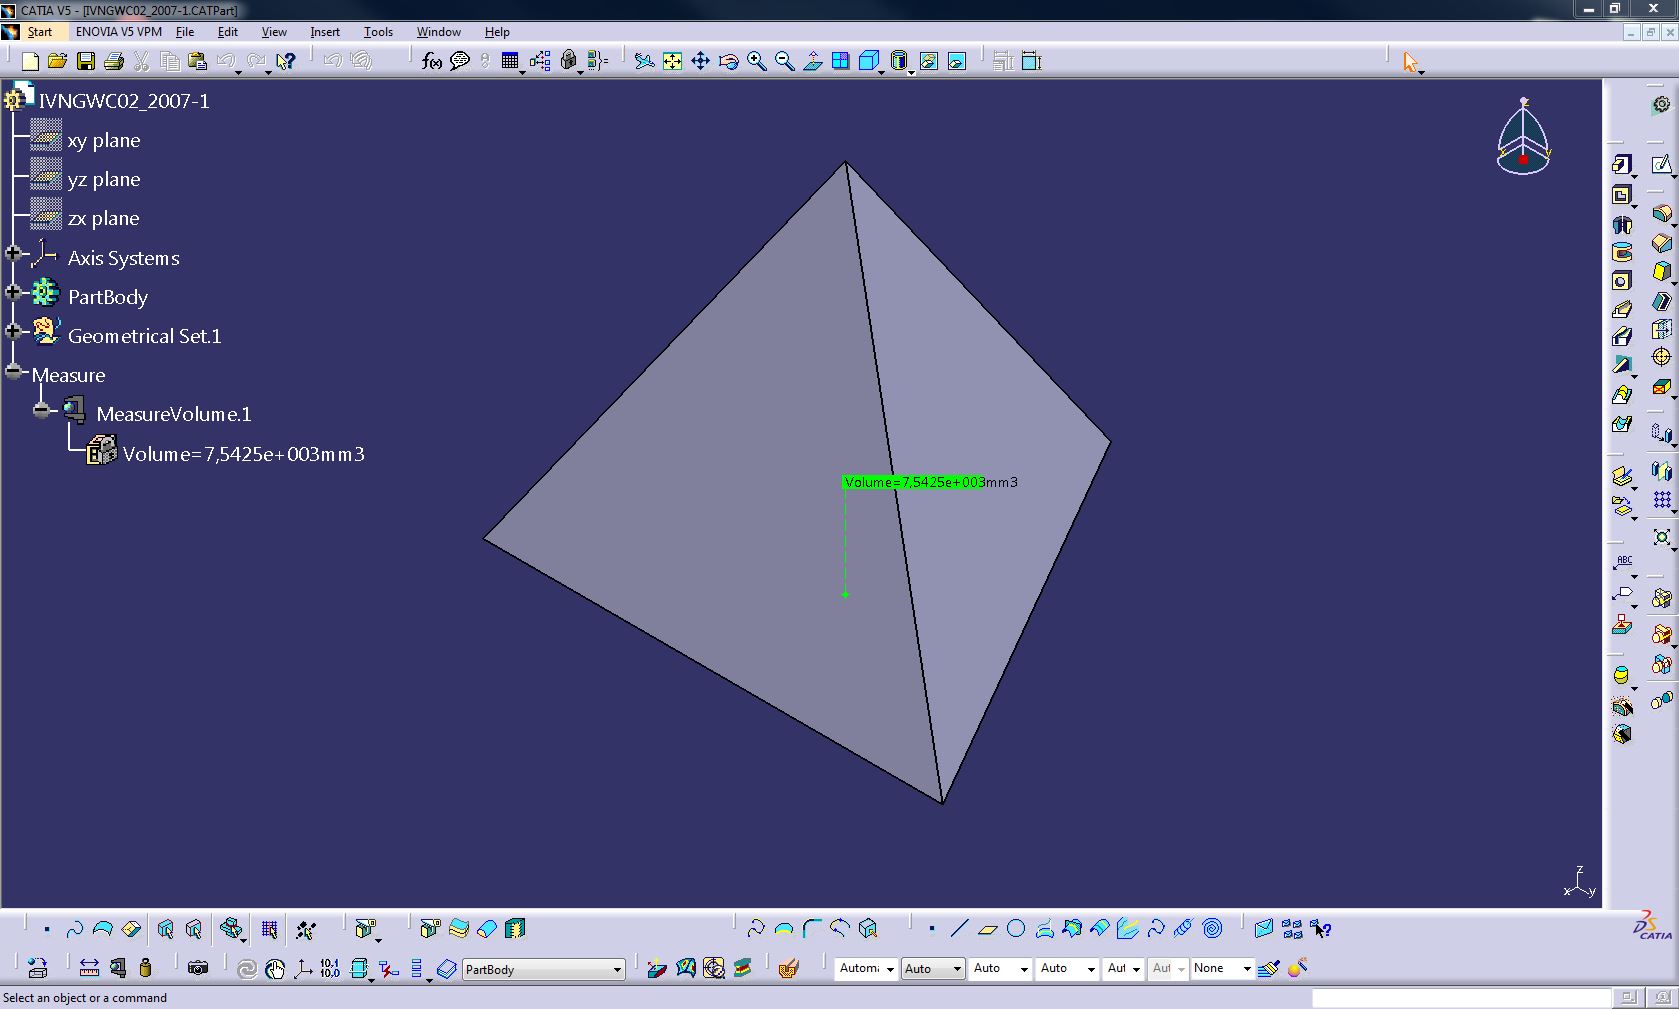Screen dimensions: 1679x1009
Task: Click the axis system icon in bottom toolbar
Action: pyautogui.click(x=303, y=968)
